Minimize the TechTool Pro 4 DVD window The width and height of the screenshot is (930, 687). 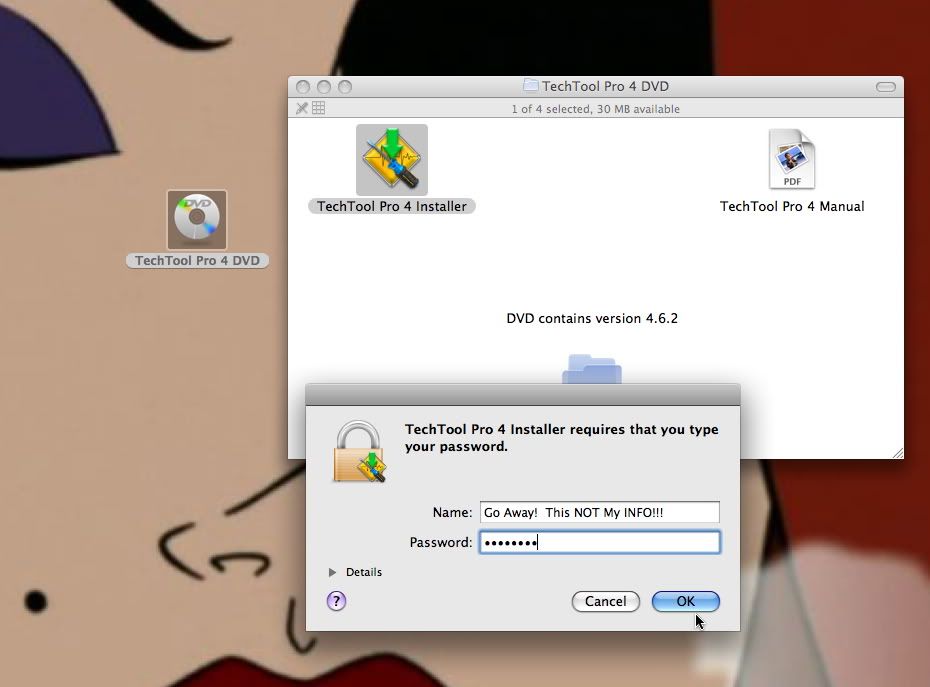point(324,87)
